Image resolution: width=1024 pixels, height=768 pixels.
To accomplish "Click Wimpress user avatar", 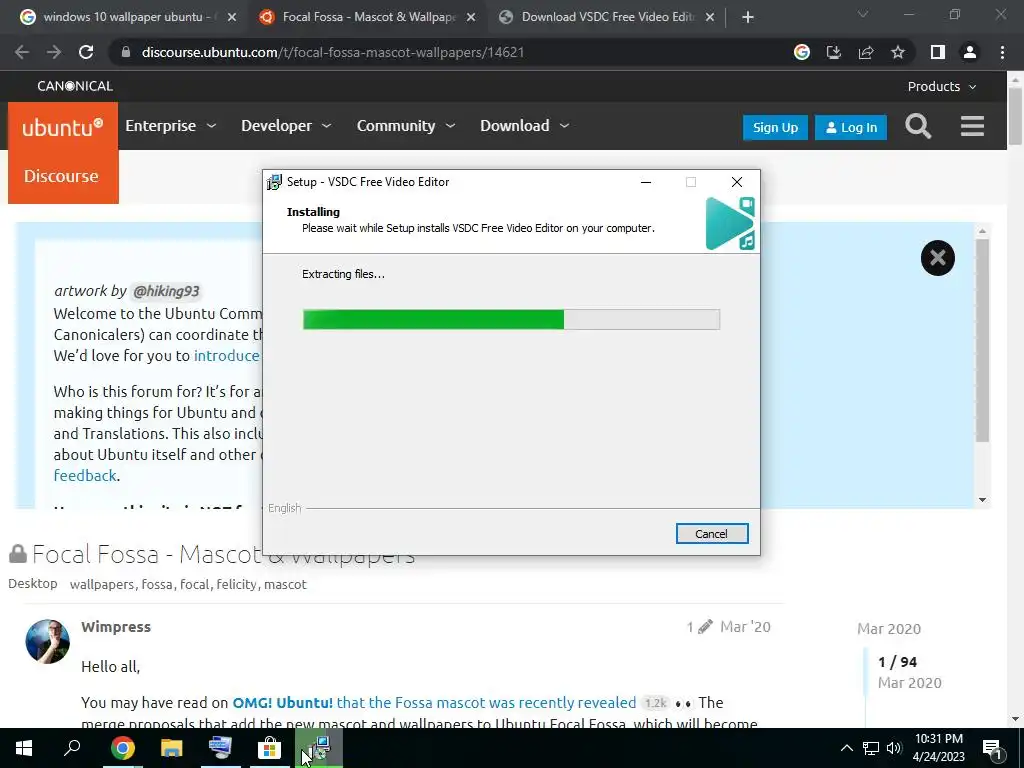I will click(48, 641).
